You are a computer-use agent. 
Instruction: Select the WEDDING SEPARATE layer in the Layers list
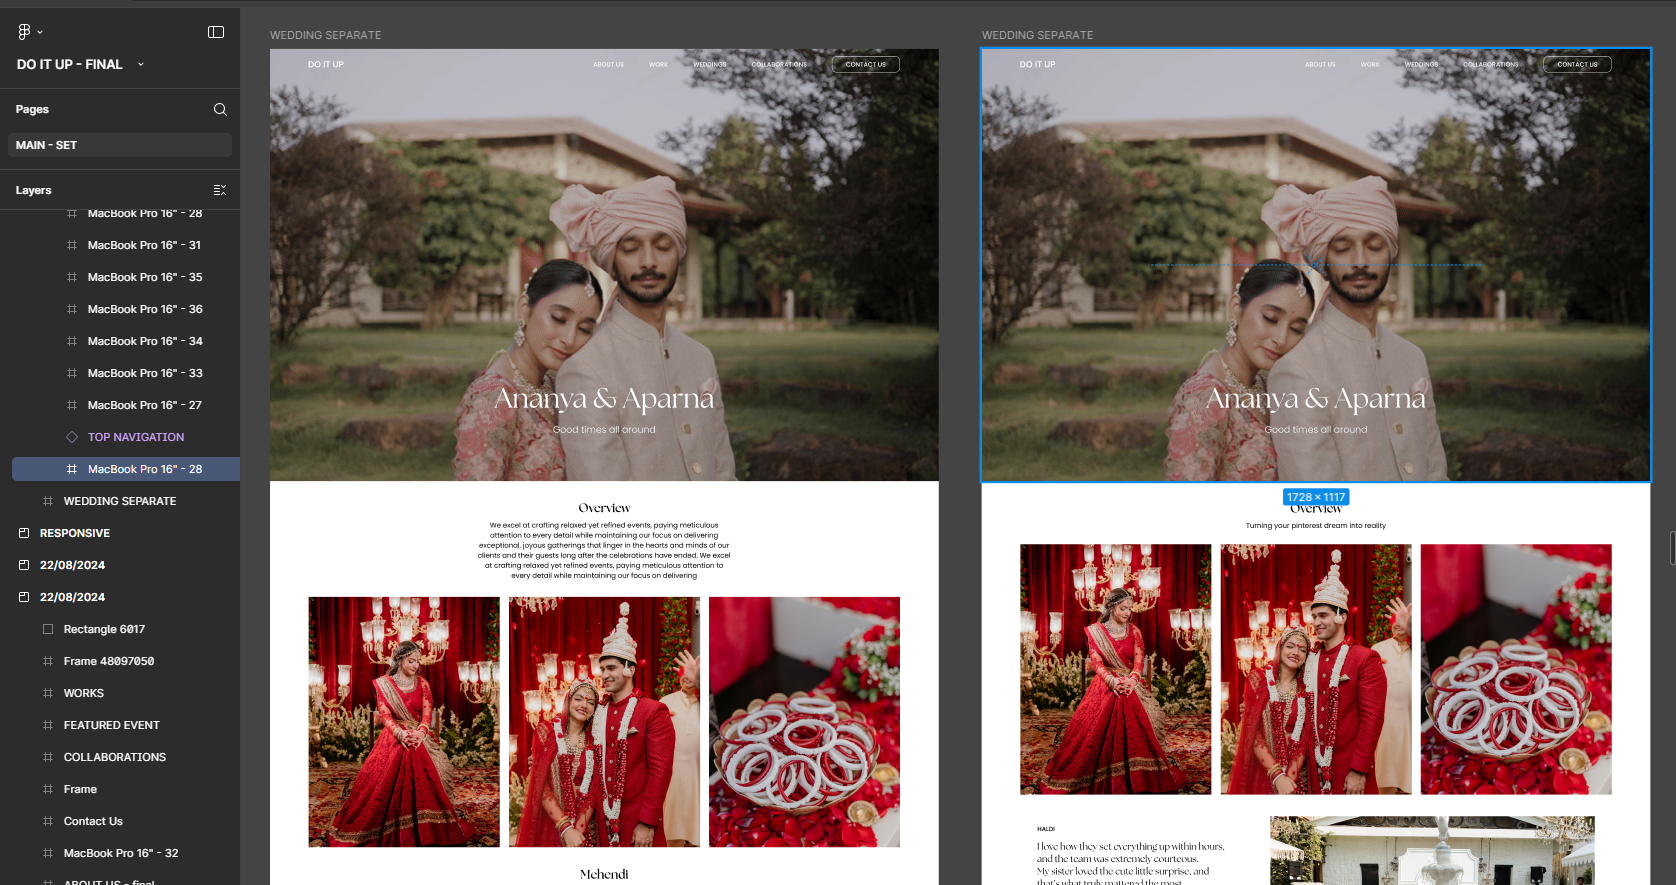tap(120, 501)
